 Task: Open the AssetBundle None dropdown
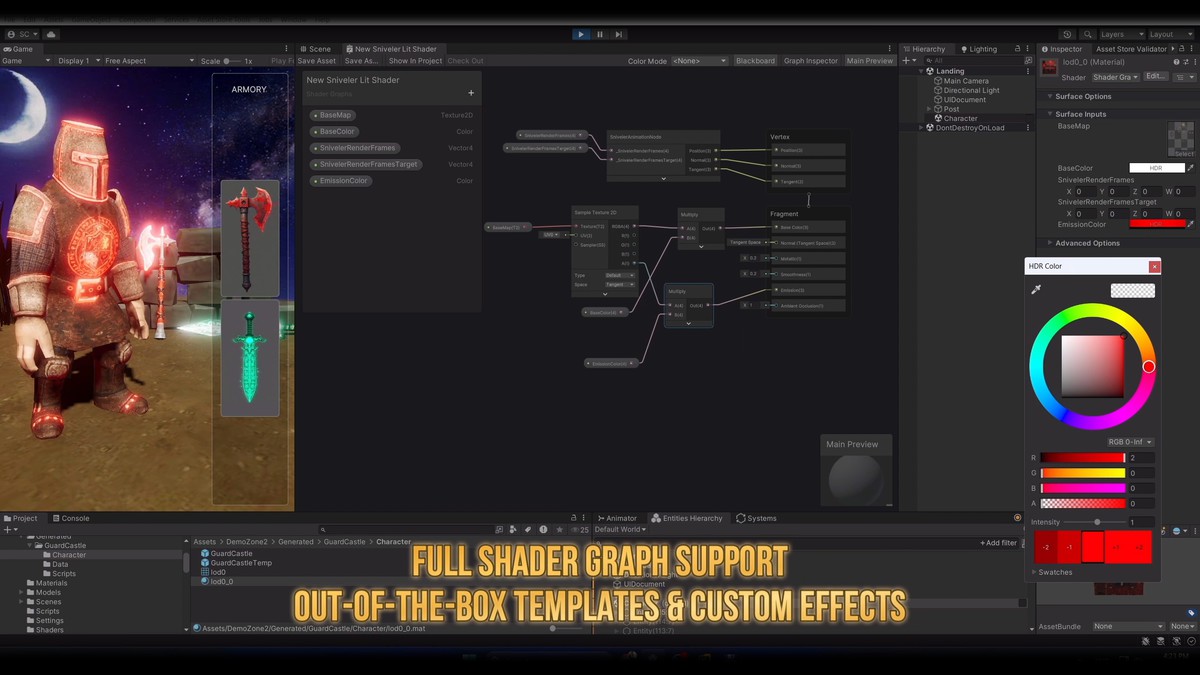click(x=1127, y=626)
